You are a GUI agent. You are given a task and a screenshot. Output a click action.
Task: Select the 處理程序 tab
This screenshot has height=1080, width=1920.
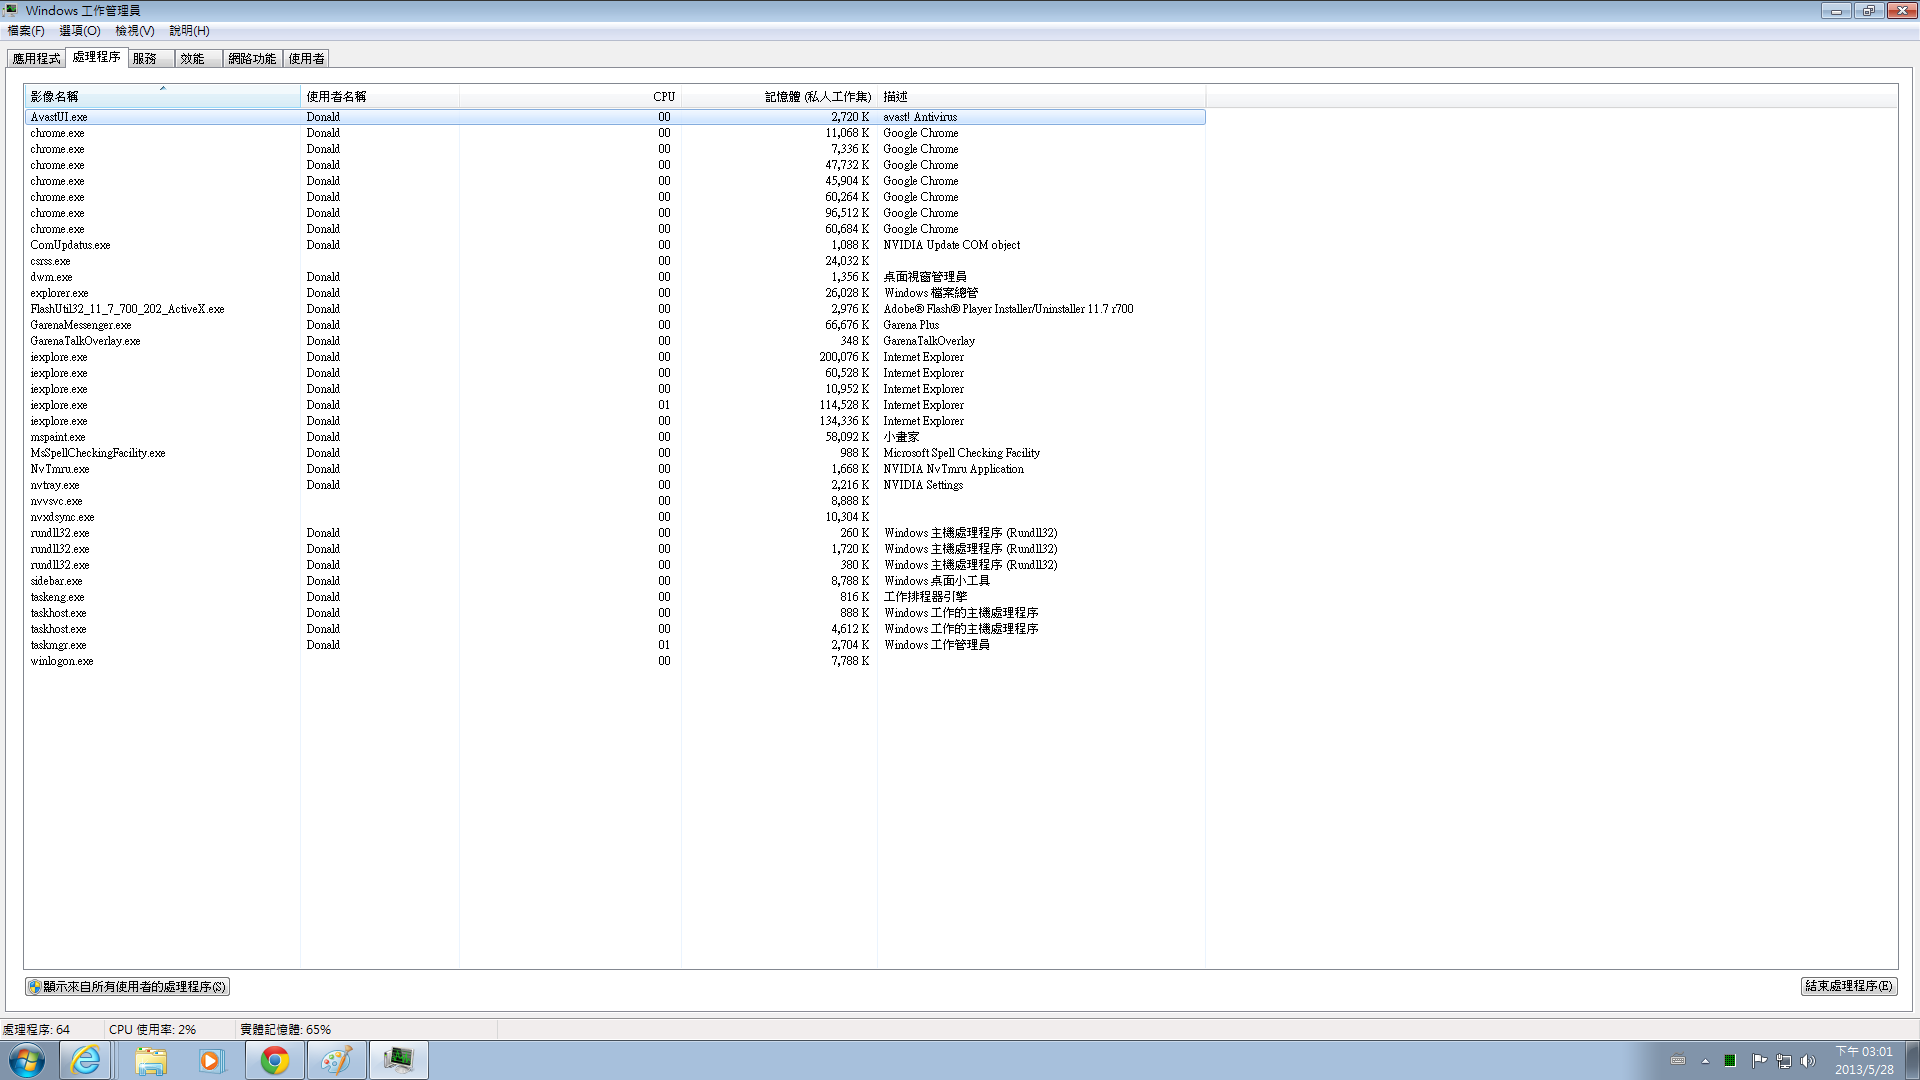pyautogui.click(x=96, y=57)
